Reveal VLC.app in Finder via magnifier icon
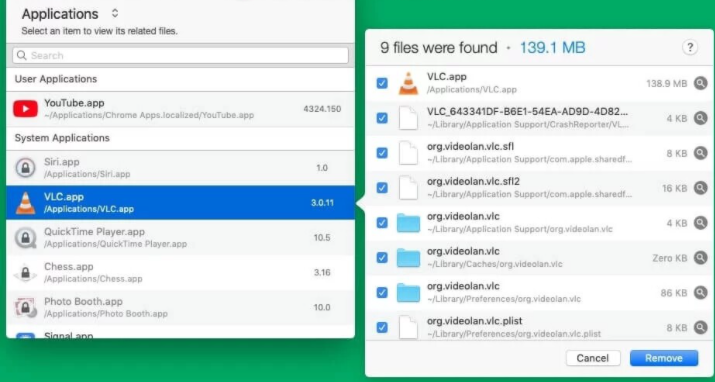715x382 pixels. (x=700, y=83)
